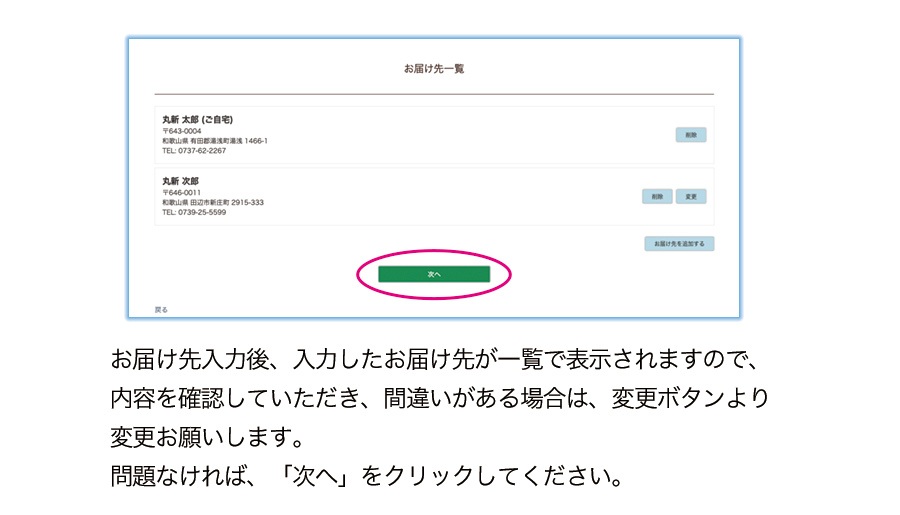Click the お届け先一覧 page heading
This screenshot has width=900, height=515.
click(x=434, y=69)
